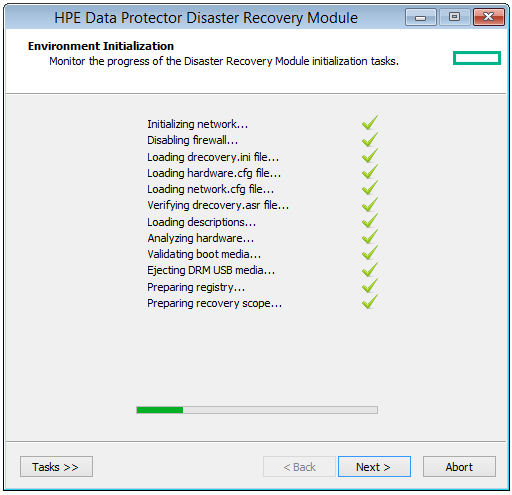Click the green HPE logo rectangle
This screenshot has width=512, height=495.
click(477, 58)
